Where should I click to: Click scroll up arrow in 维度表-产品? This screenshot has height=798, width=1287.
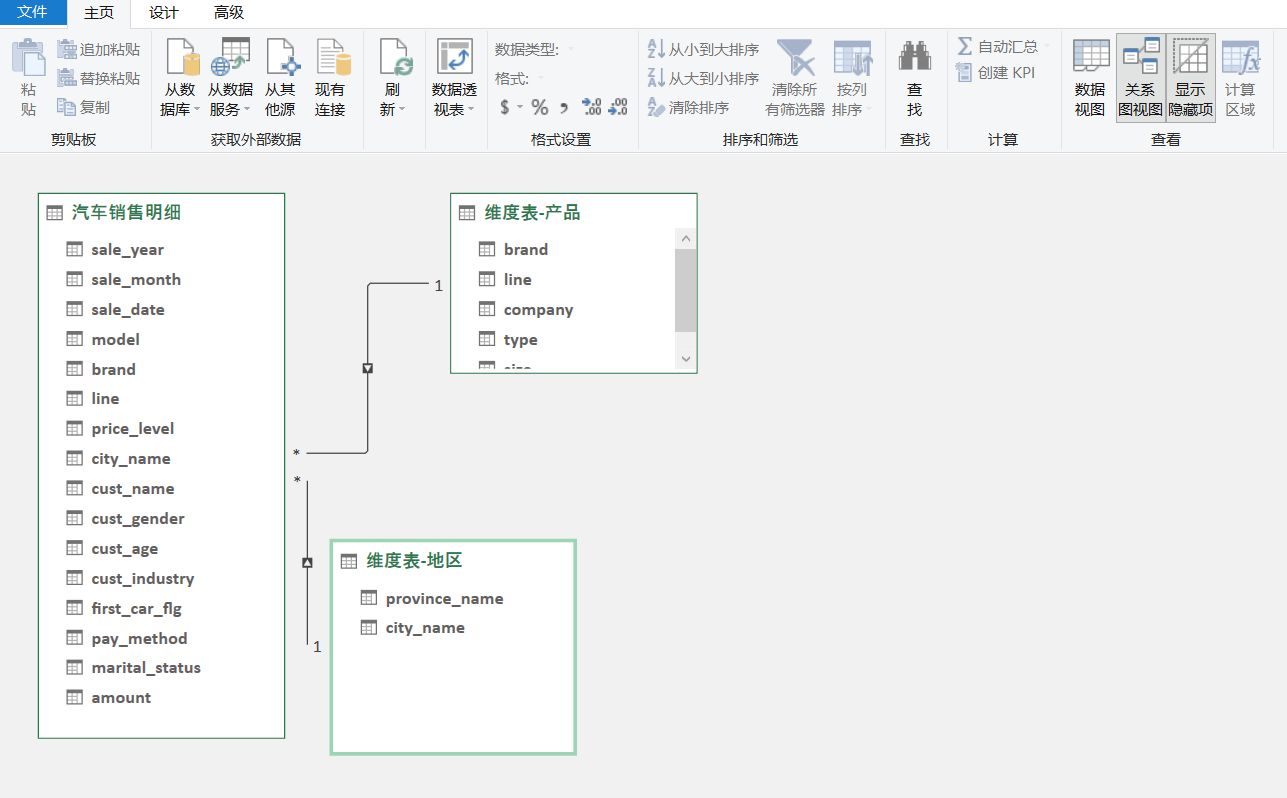tap(685, 238)
